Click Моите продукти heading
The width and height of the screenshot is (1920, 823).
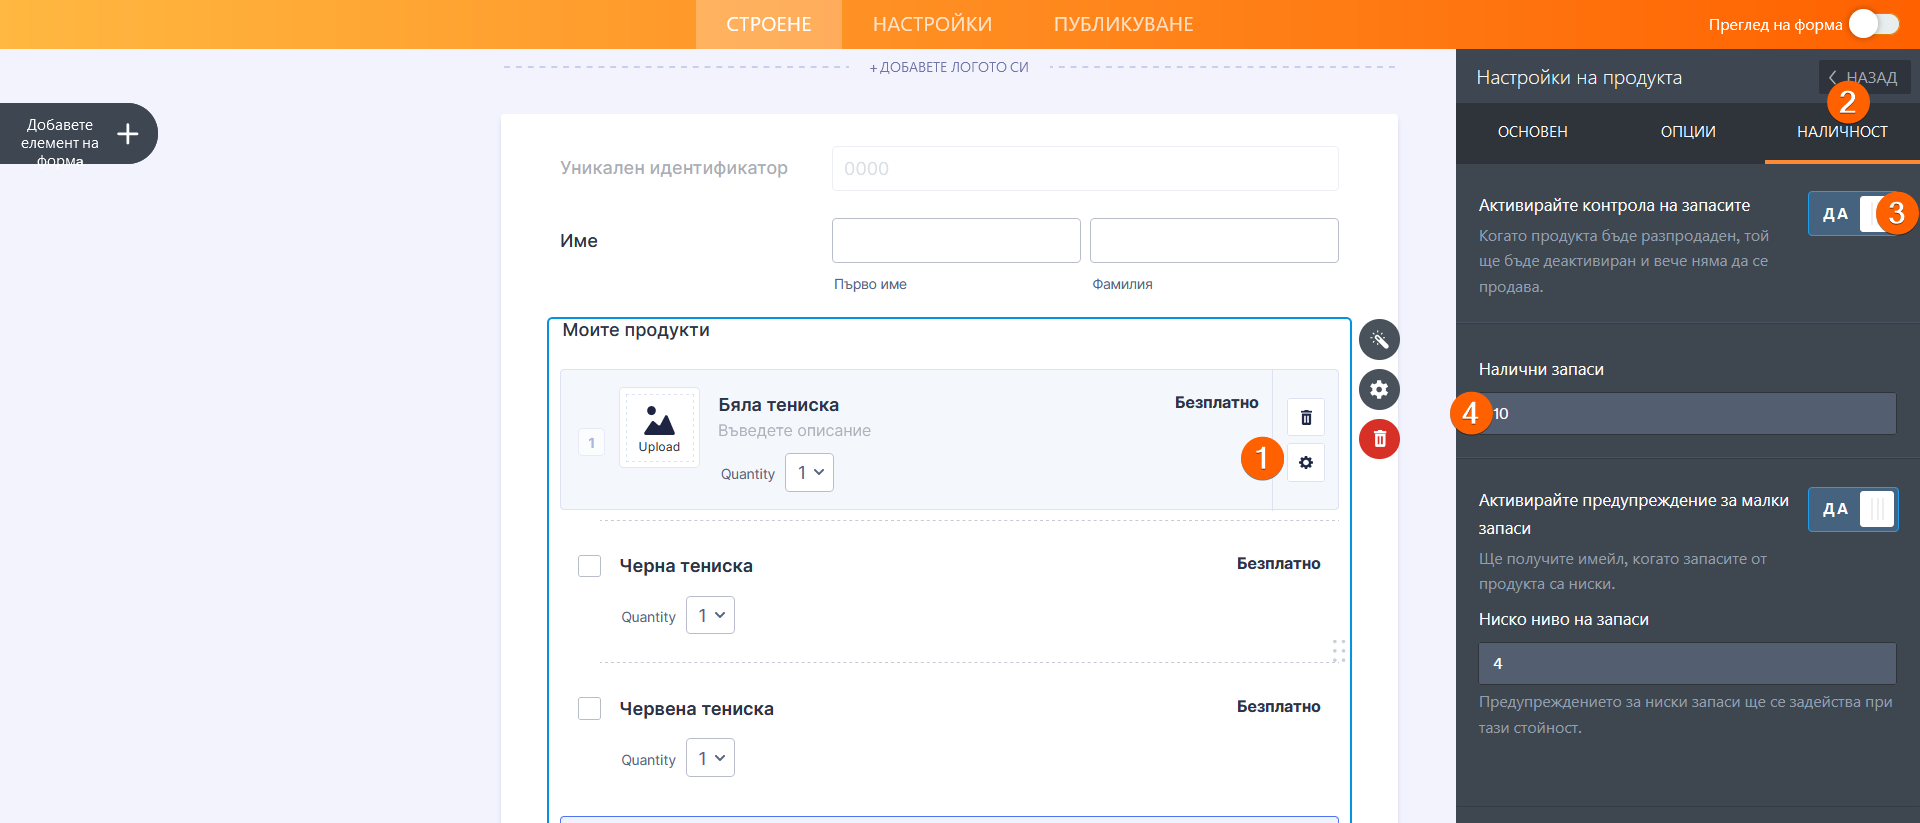click(x=636, y=330)
